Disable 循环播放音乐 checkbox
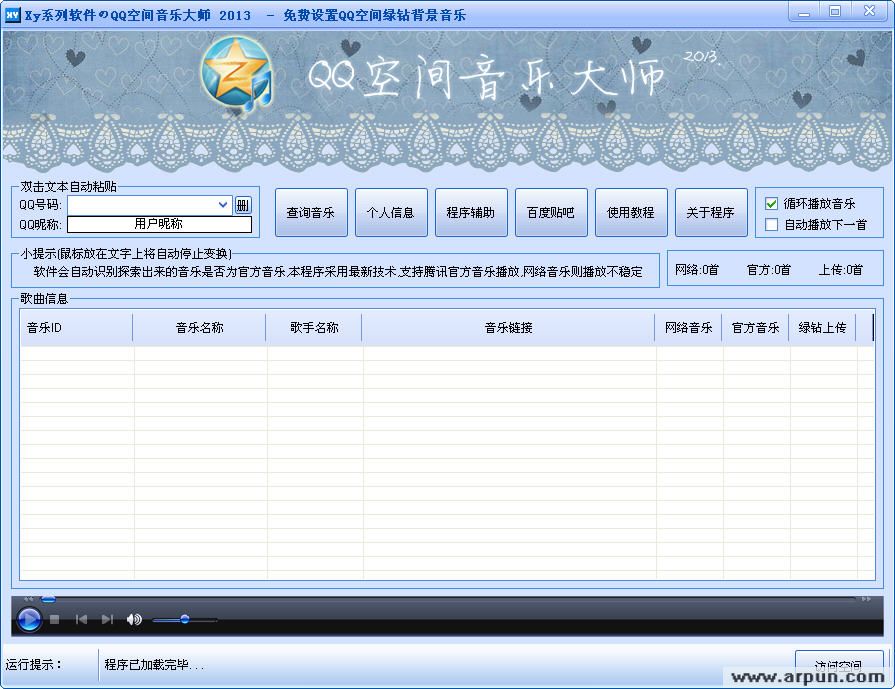 pos(771,204)
